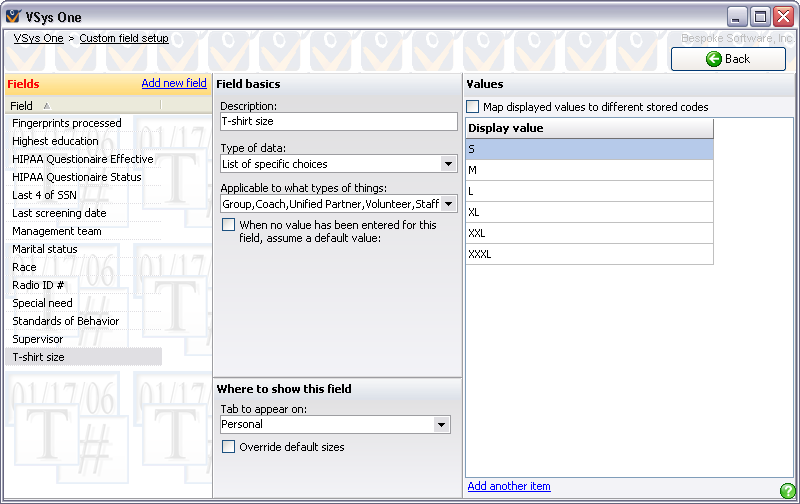
Task: Select the Highest education field
Action: click(x=84, y=141)
